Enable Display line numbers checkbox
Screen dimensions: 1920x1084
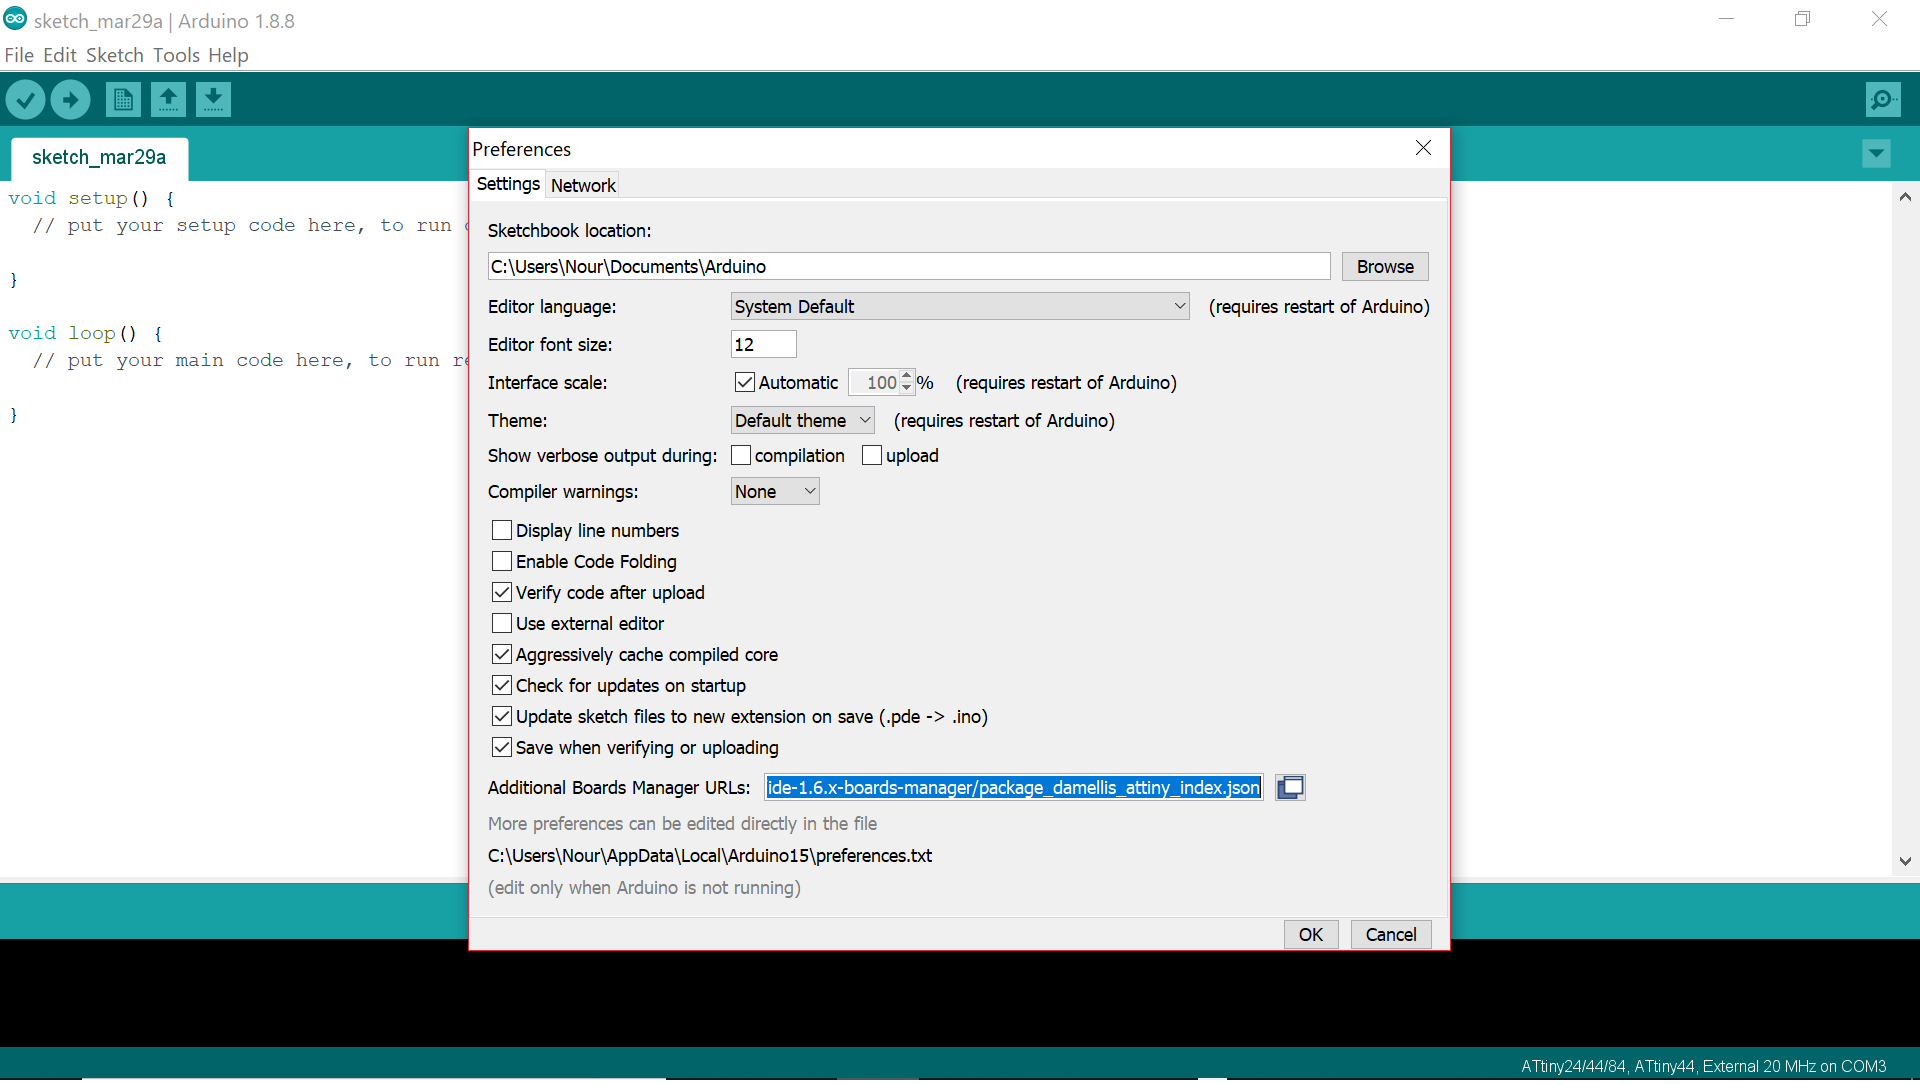pos(502,531)
